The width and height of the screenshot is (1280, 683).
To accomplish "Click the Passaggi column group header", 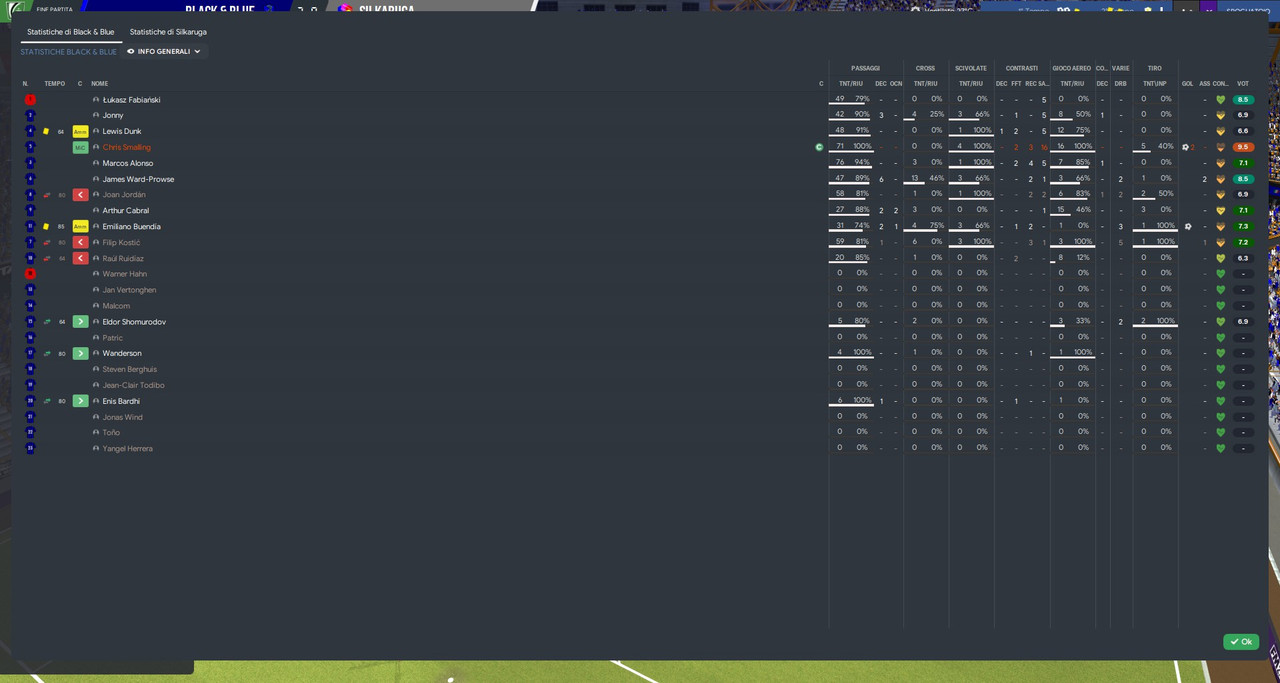I will (x=866, y=69).
